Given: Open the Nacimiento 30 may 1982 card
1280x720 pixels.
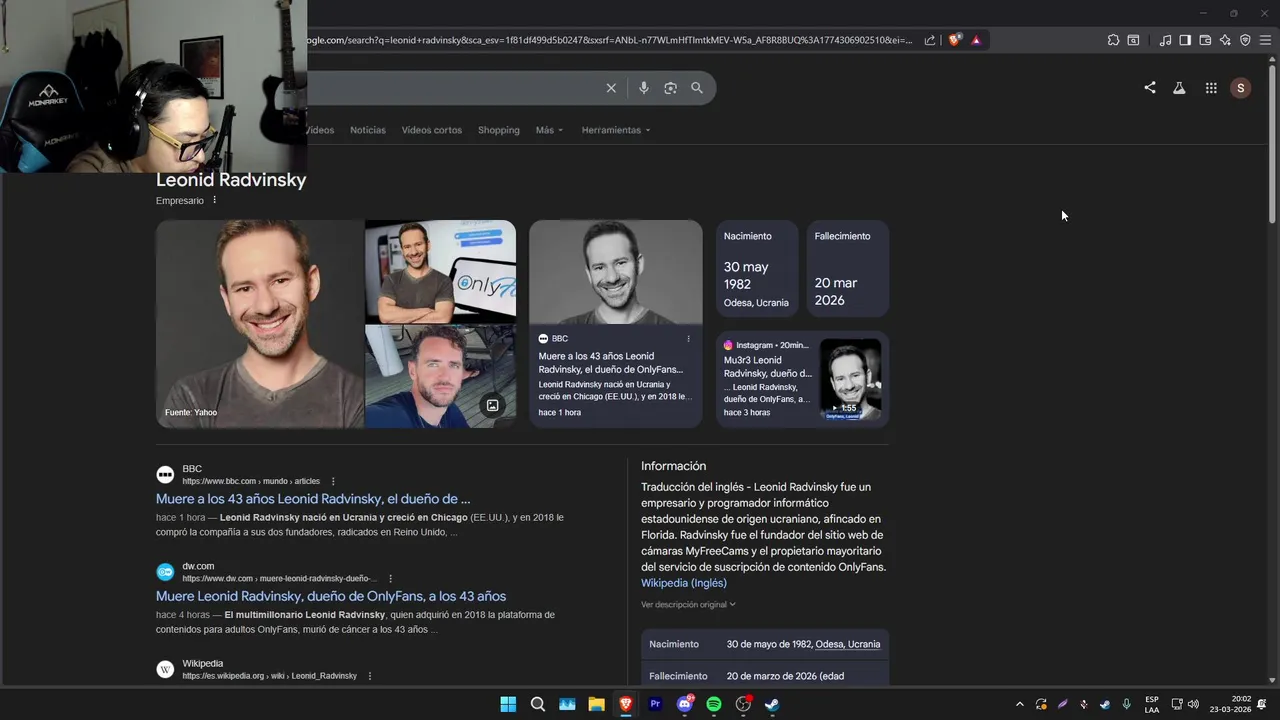Looking at the screenshot, I should click(757, 269).
